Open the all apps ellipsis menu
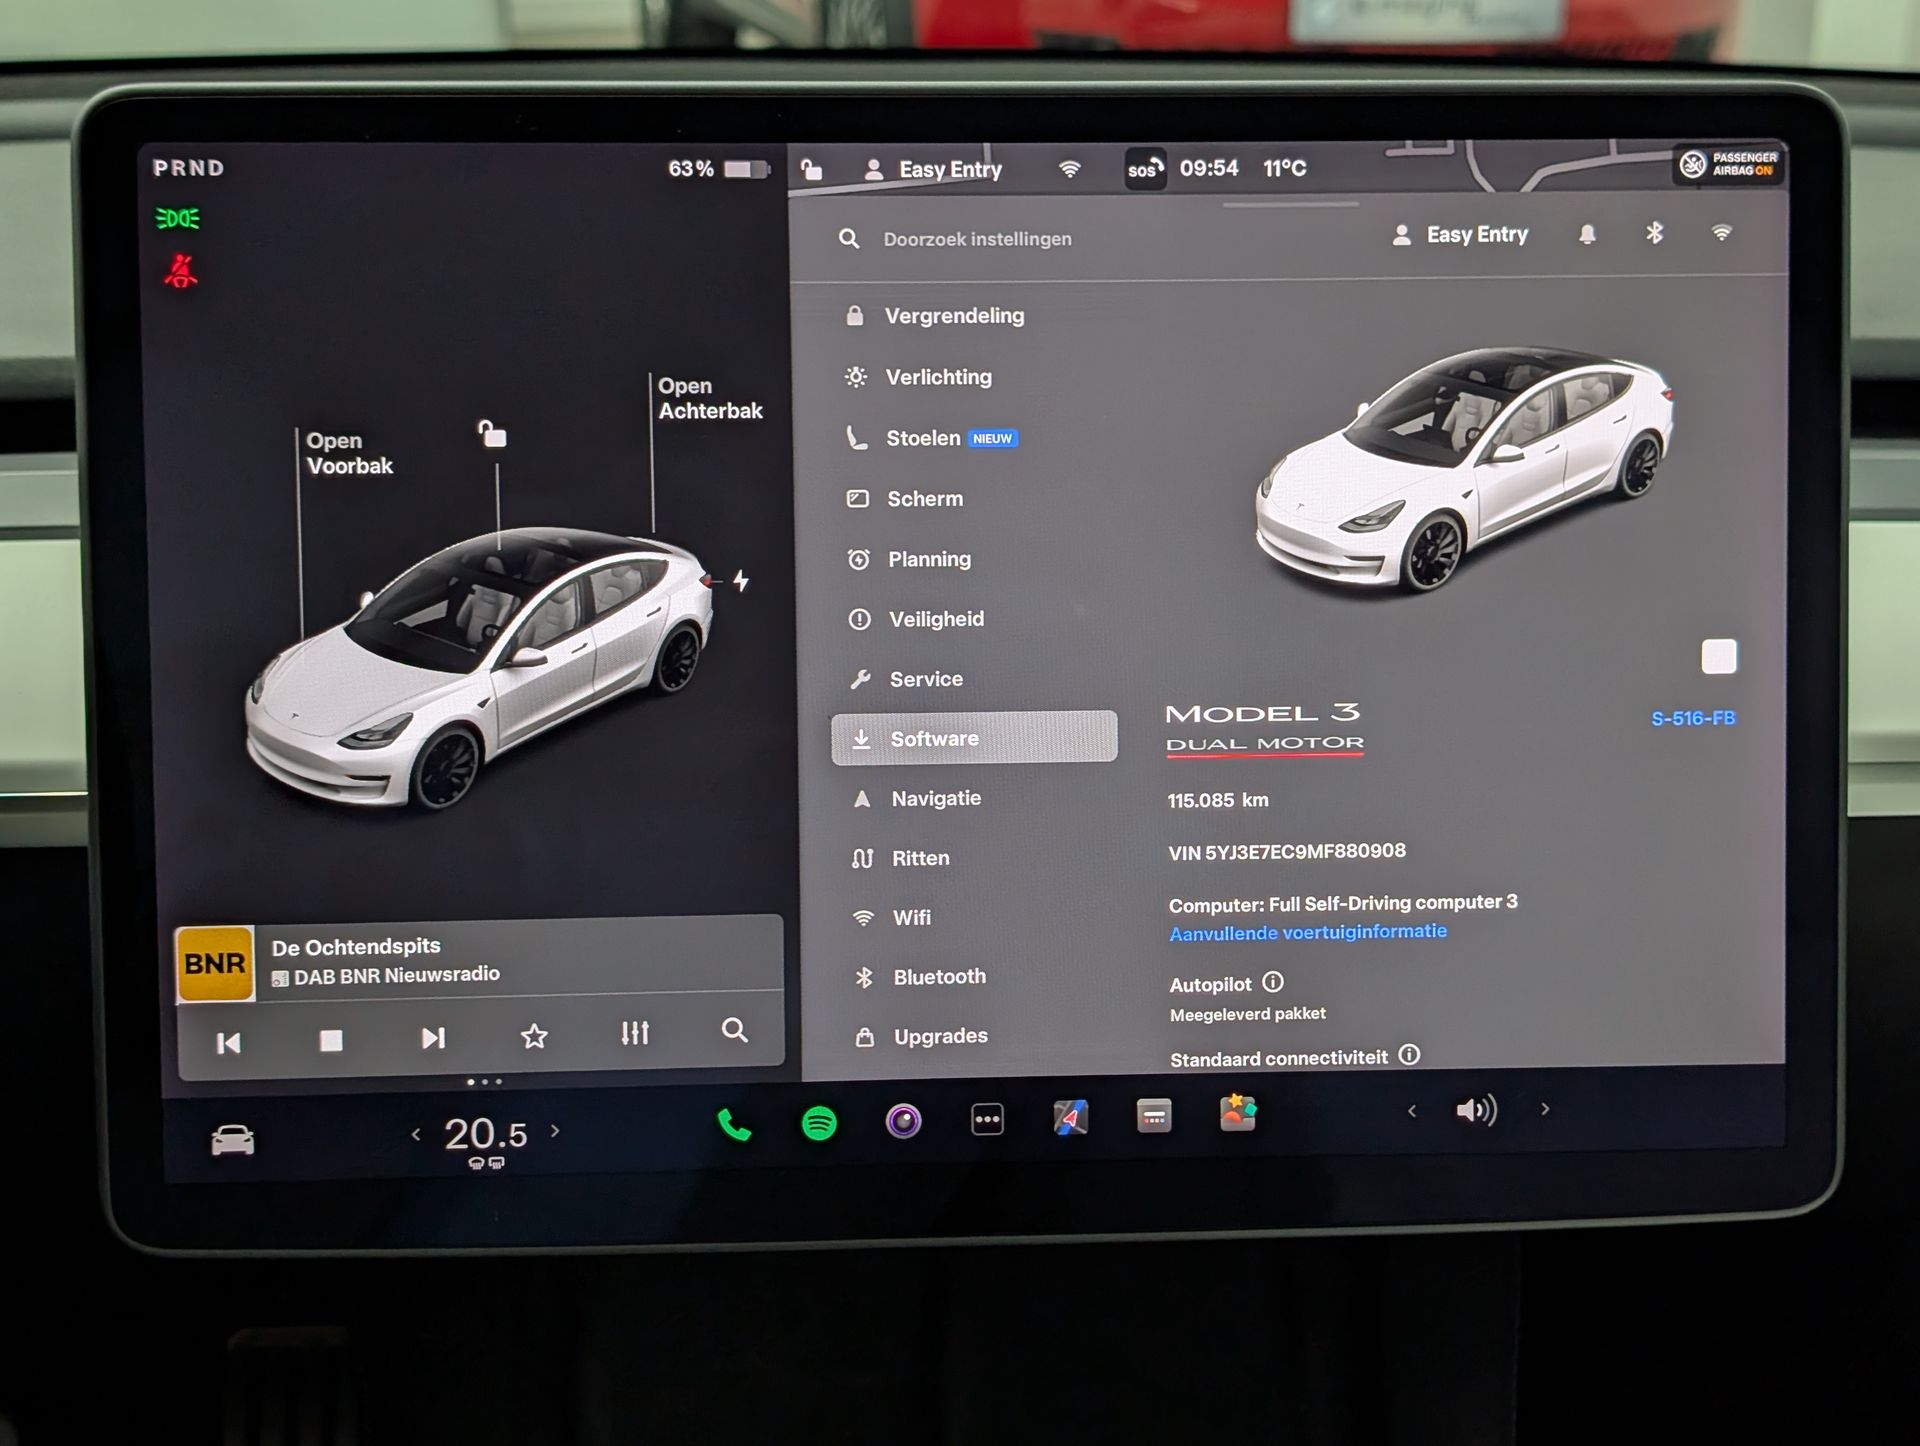This screenshot has width=1920, height=1446. click(x=987, y=1119)
